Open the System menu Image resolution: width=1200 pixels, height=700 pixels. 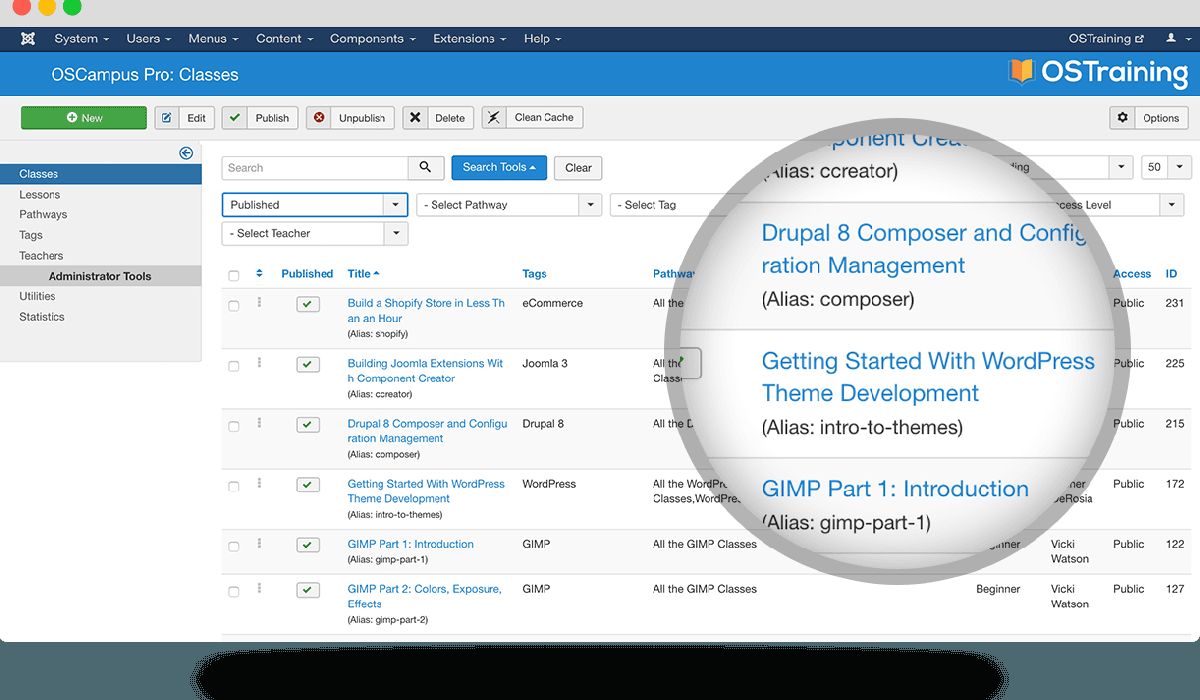pos(82,39)
